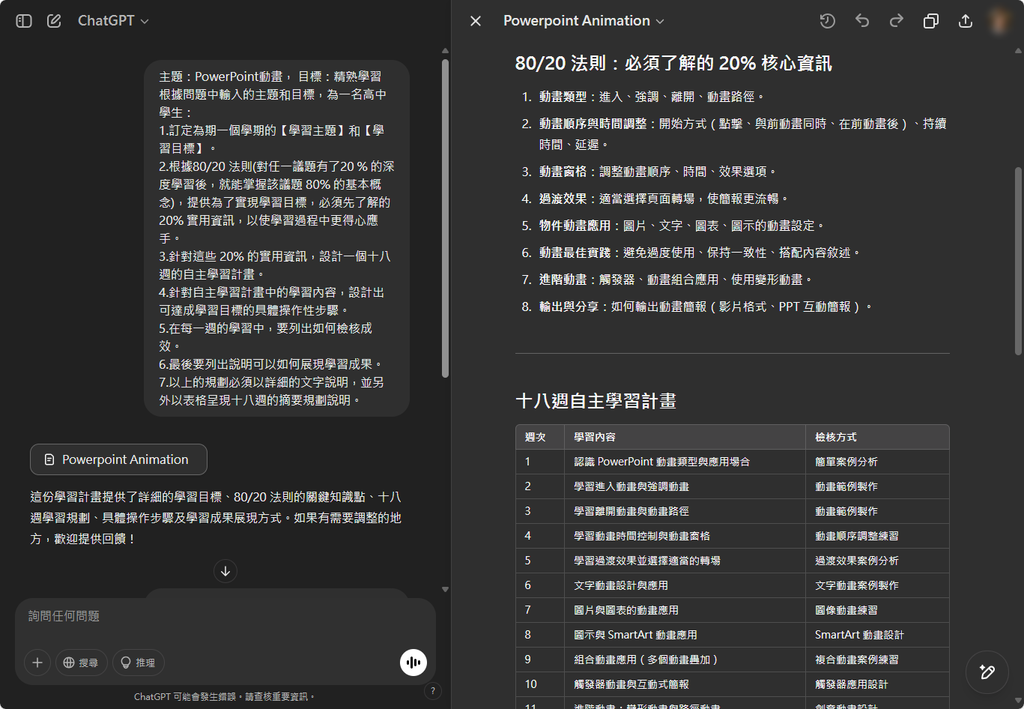Jump to the latest message with the down arrow
The image size is (1024, 709).
tap(225, 571)
